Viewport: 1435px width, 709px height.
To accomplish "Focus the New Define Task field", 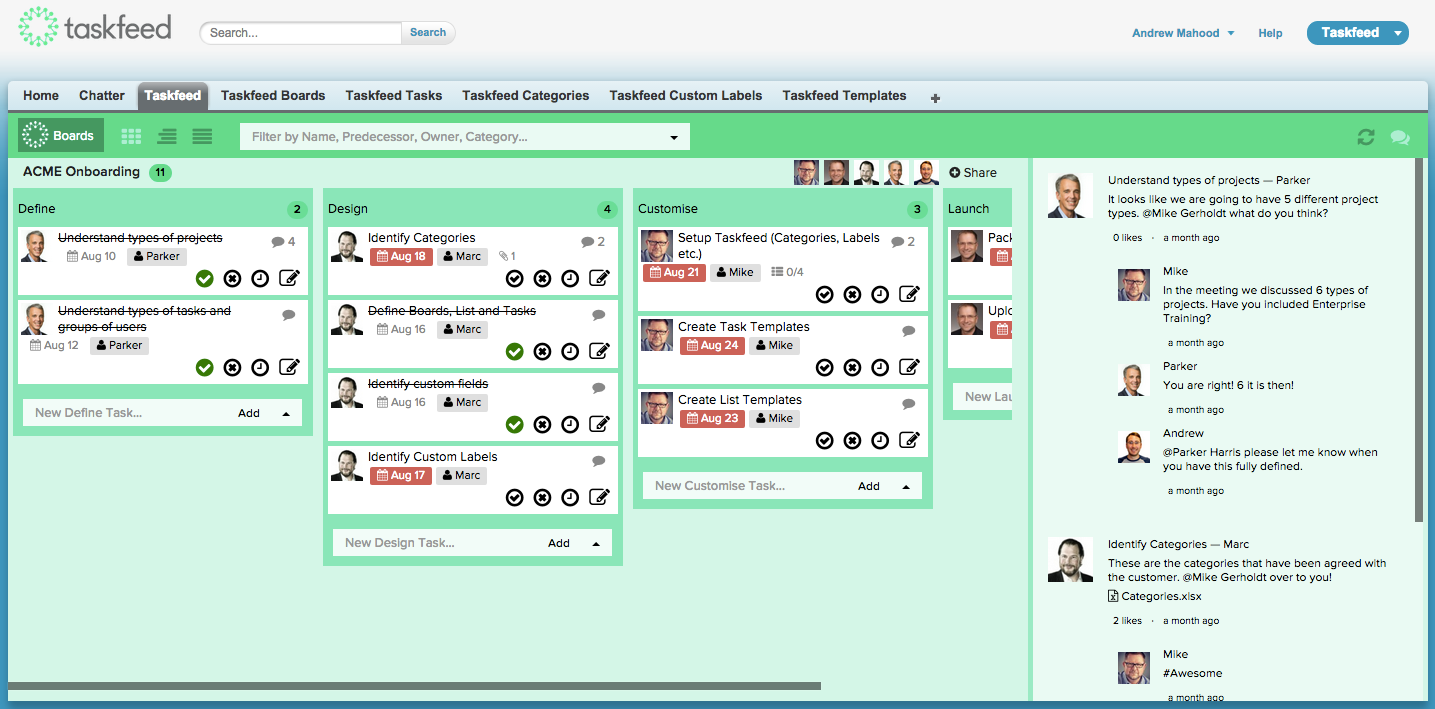I will (x=127, y=413).
